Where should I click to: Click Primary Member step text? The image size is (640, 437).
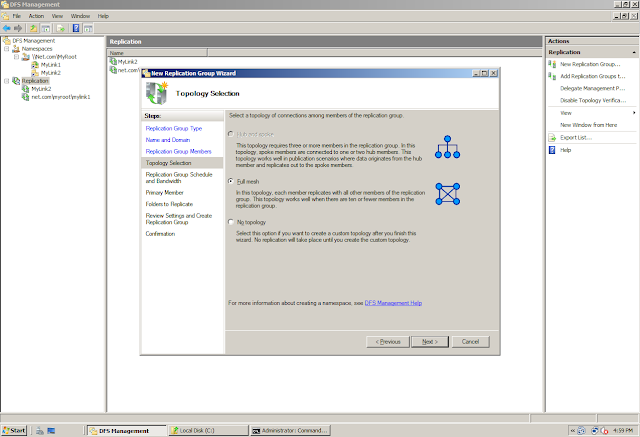tap(164, 193)
